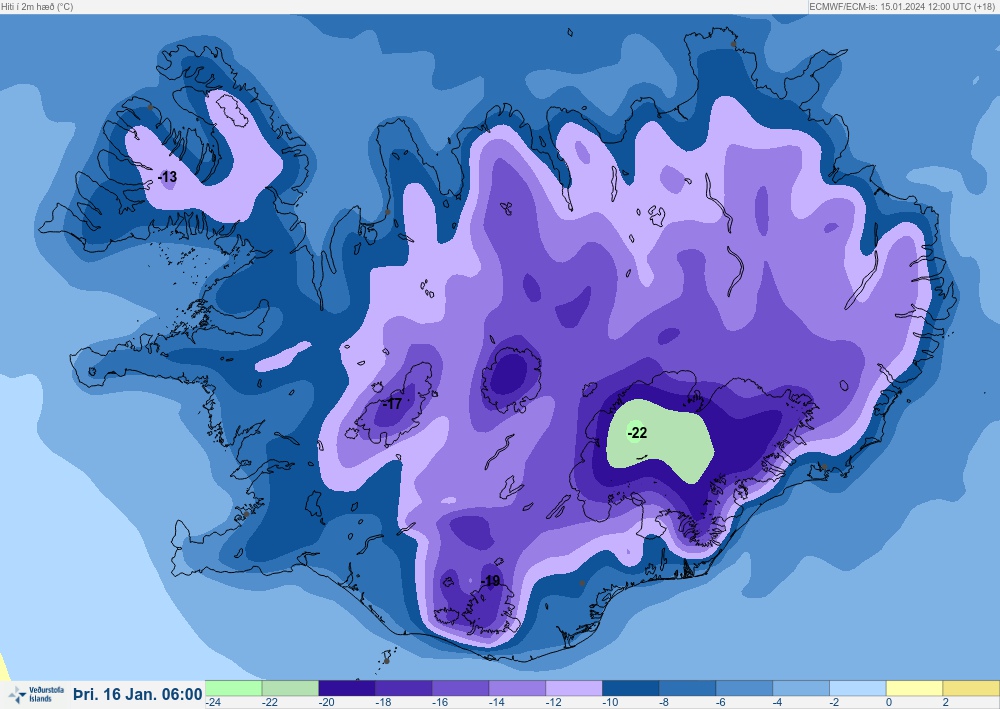Select the -18 to -16 purple legend swatch
Screen dimensions: 1000x709
tap(403, 688)
